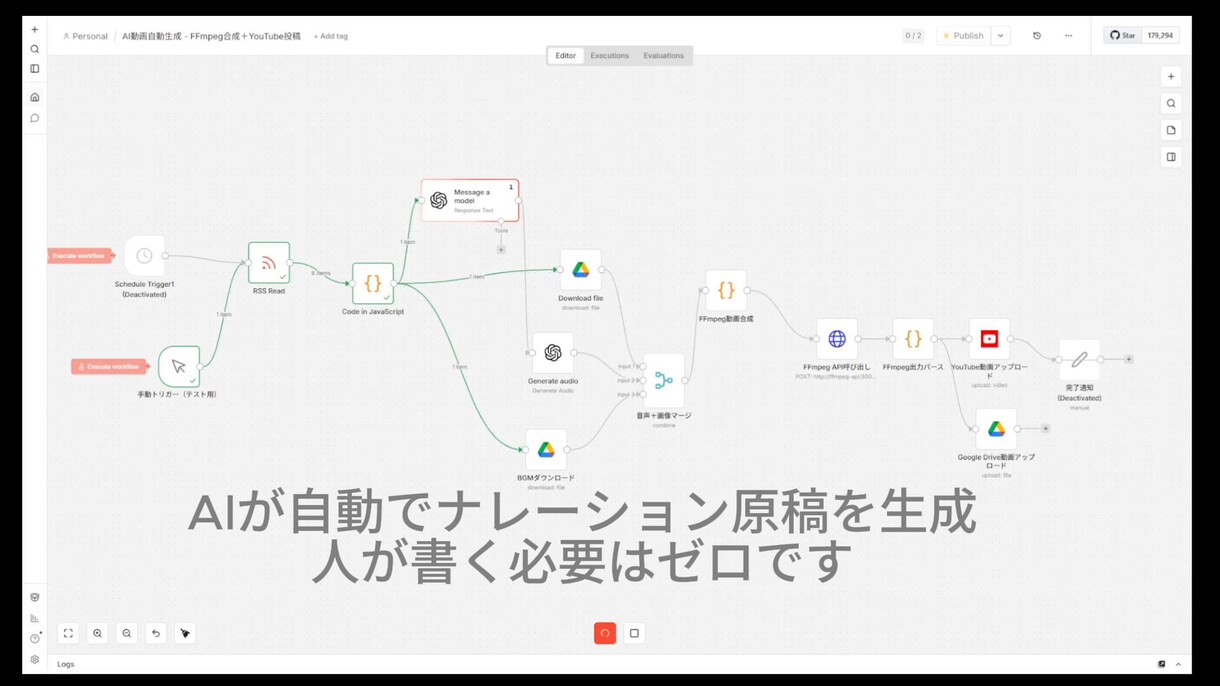Select the Message a model OpenAI node
The width and height of the screenshot is (1220, 686).
click(x=470, y=200)
